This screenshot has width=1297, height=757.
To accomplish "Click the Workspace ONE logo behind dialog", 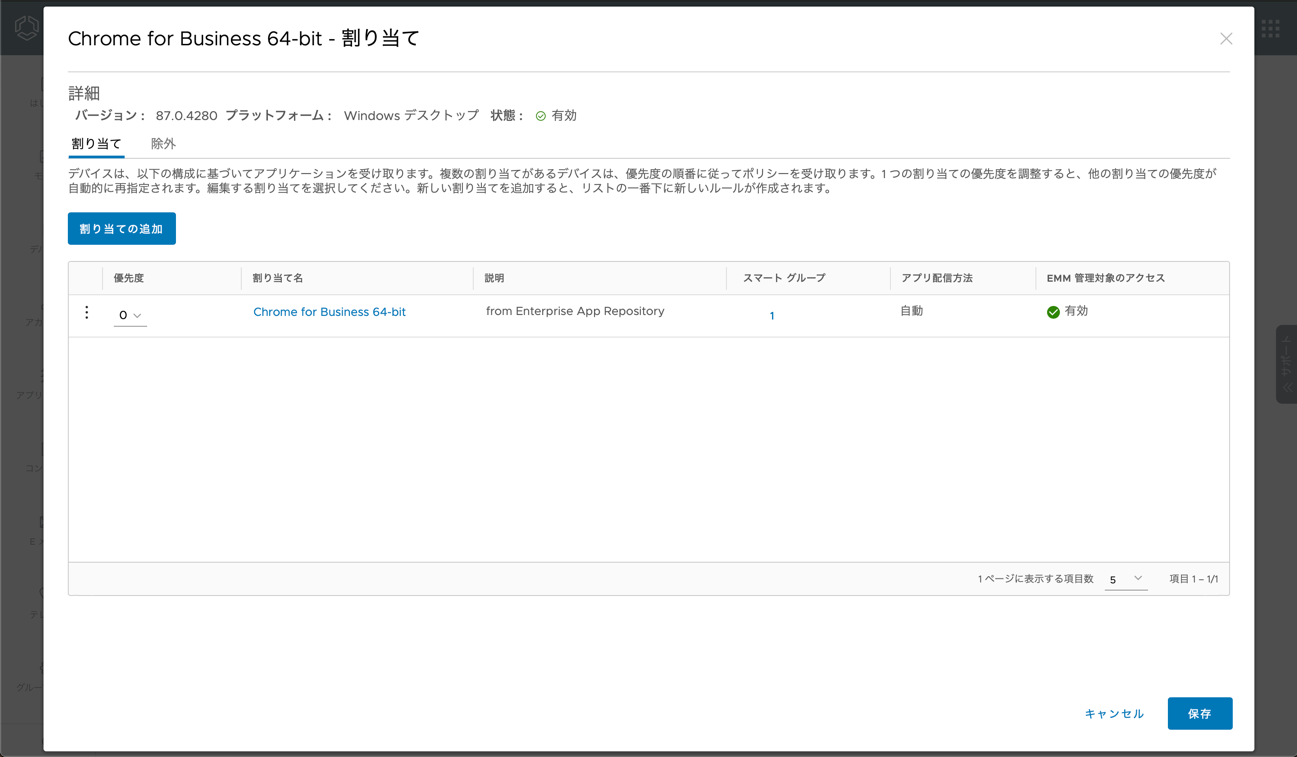I will [27, 28].
